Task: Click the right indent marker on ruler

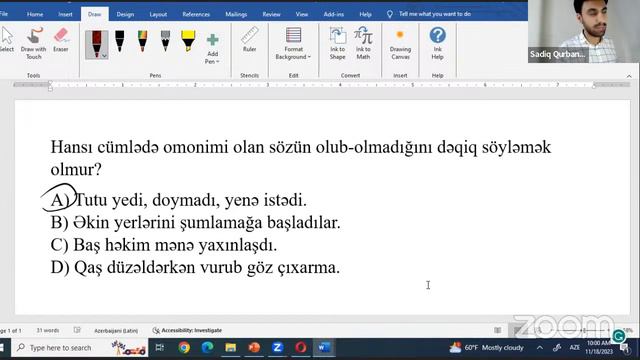Action: click(594, 85)
